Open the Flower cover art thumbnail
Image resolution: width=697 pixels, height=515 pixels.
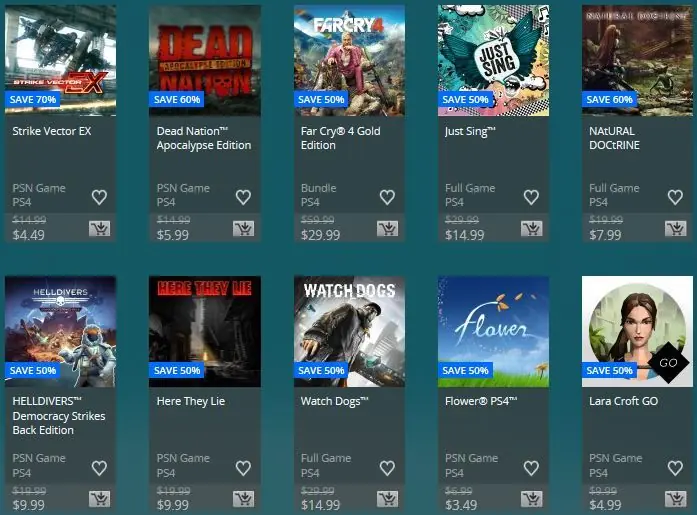pyautogui.click(x=493, y=331)
